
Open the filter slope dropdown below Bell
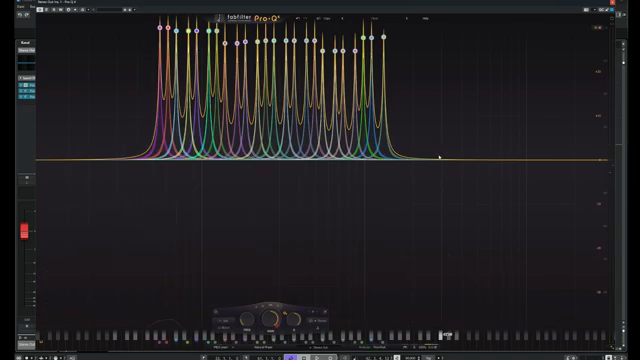tap(224, 327)
